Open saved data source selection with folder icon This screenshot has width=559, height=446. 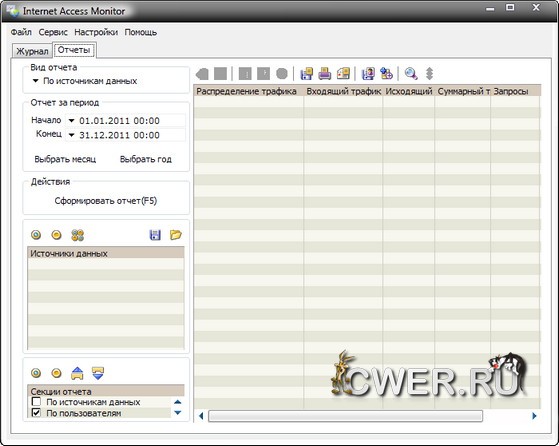pyautogui.click(x=176, y=235)
